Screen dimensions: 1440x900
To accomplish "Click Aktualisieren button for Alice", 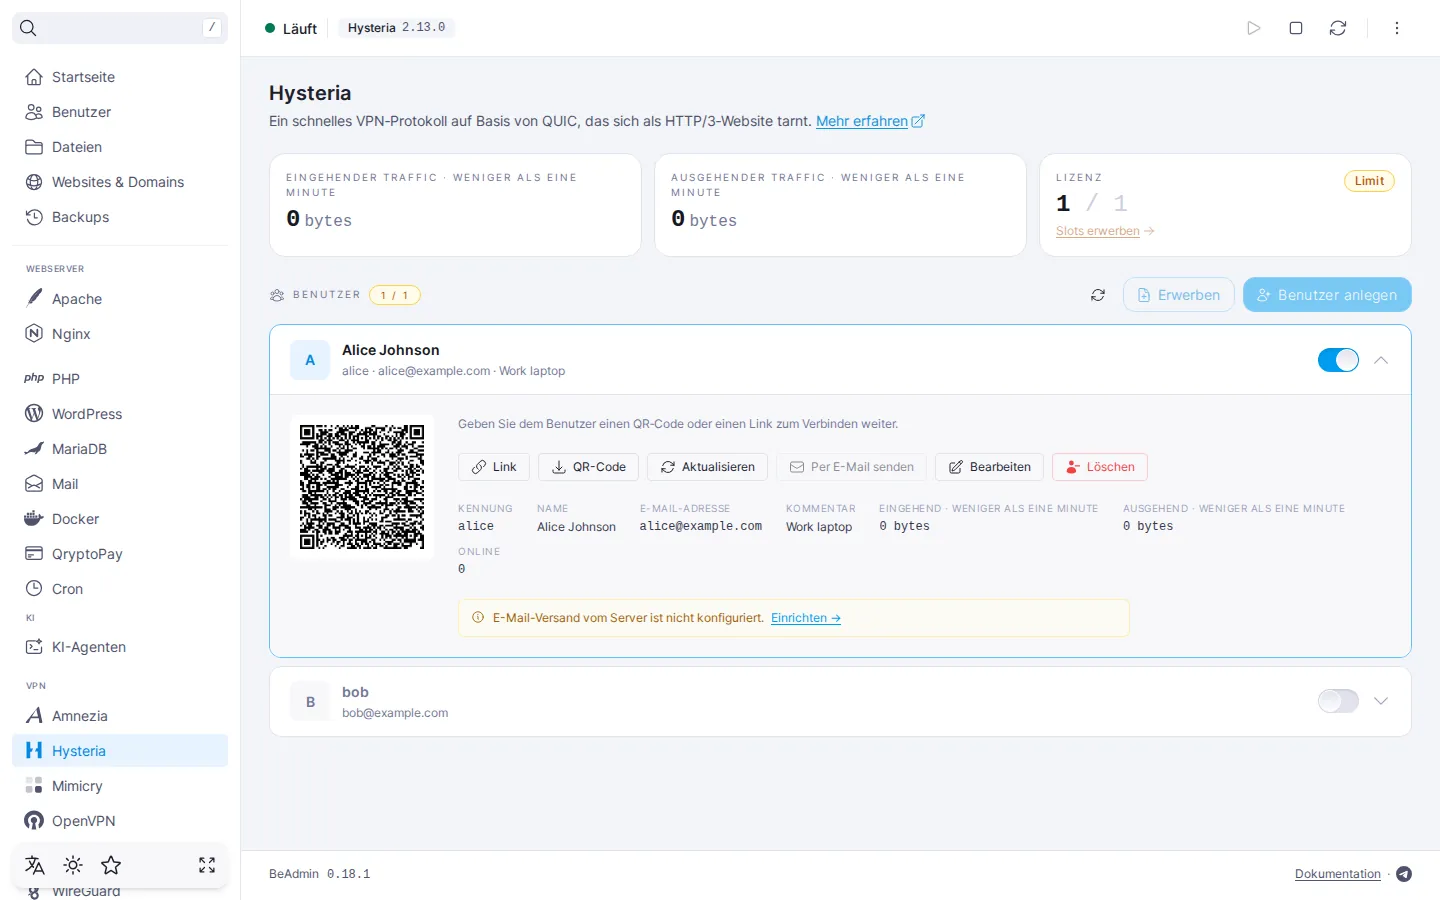I will pos(708,467).
